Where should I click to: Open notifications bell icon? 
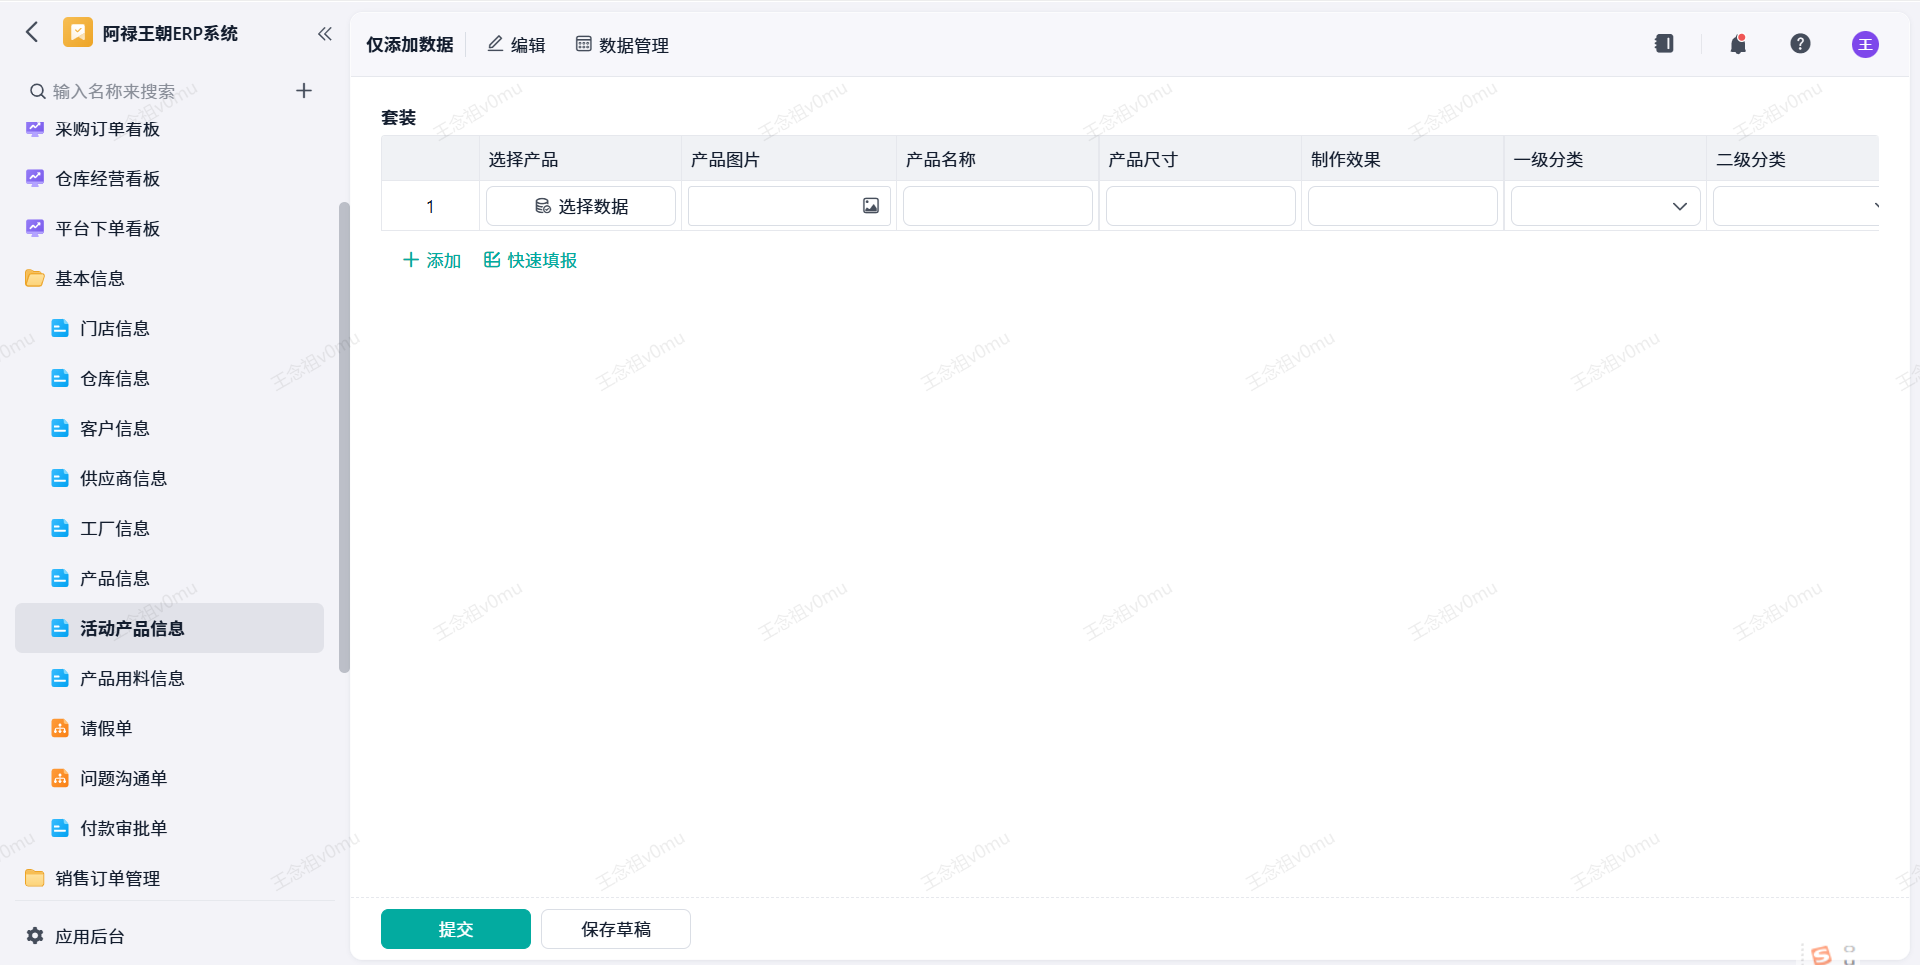[x=1739, y=44]
